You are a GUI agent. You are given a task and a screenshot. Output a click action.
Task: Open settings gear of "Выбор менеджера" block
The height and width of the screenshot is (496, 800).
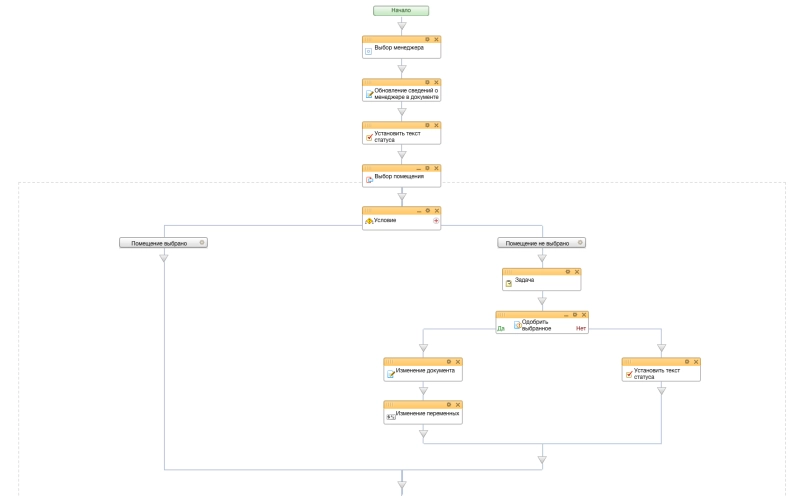pyautogui.click(x=427, y=39)
